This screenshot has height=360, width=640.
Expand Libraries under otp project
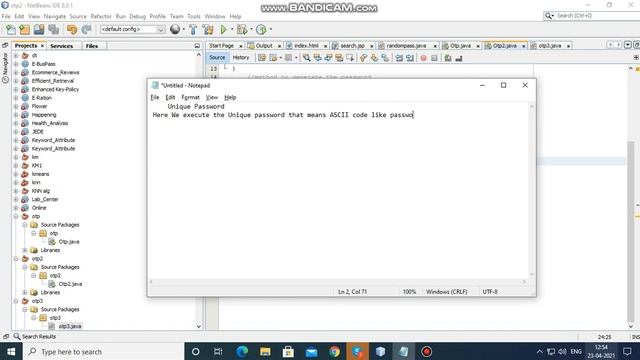pos(25,250)
